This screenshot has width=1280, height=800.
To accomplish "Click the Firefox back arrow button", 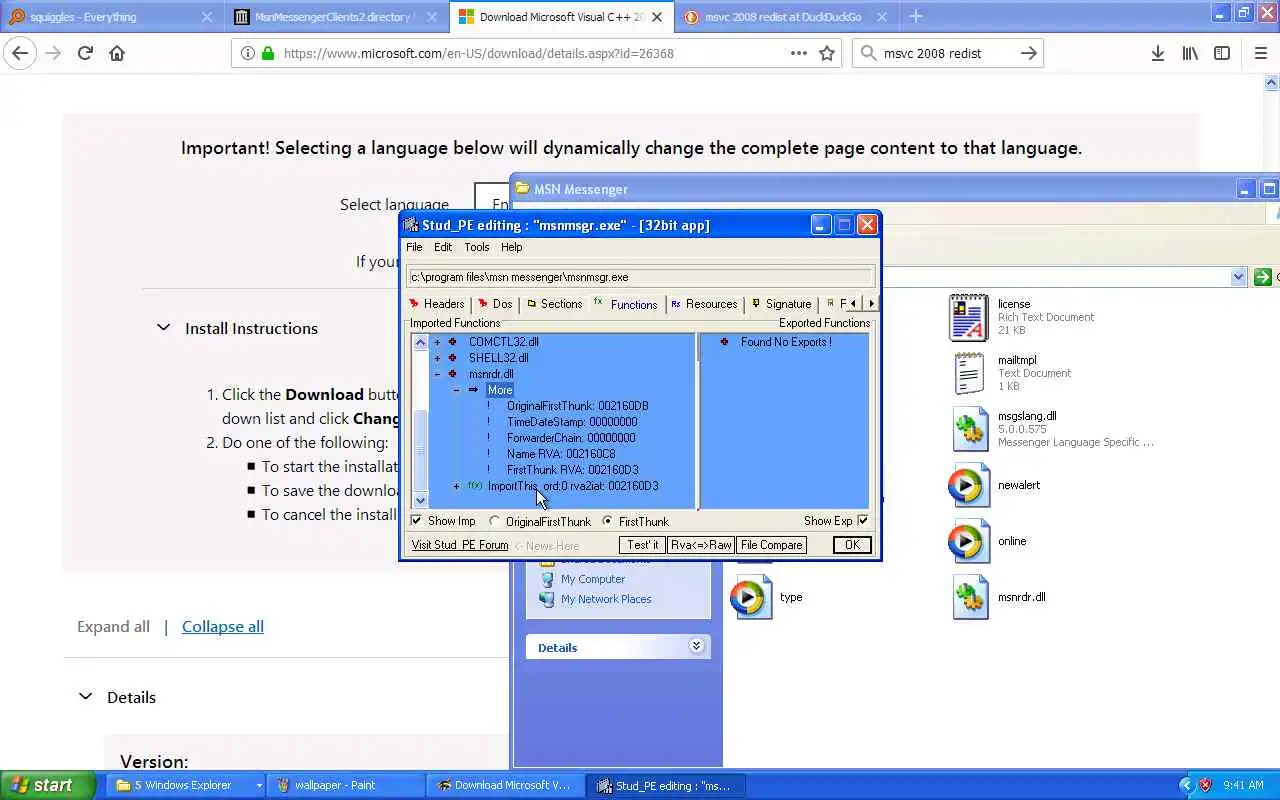I will [20, 53].
